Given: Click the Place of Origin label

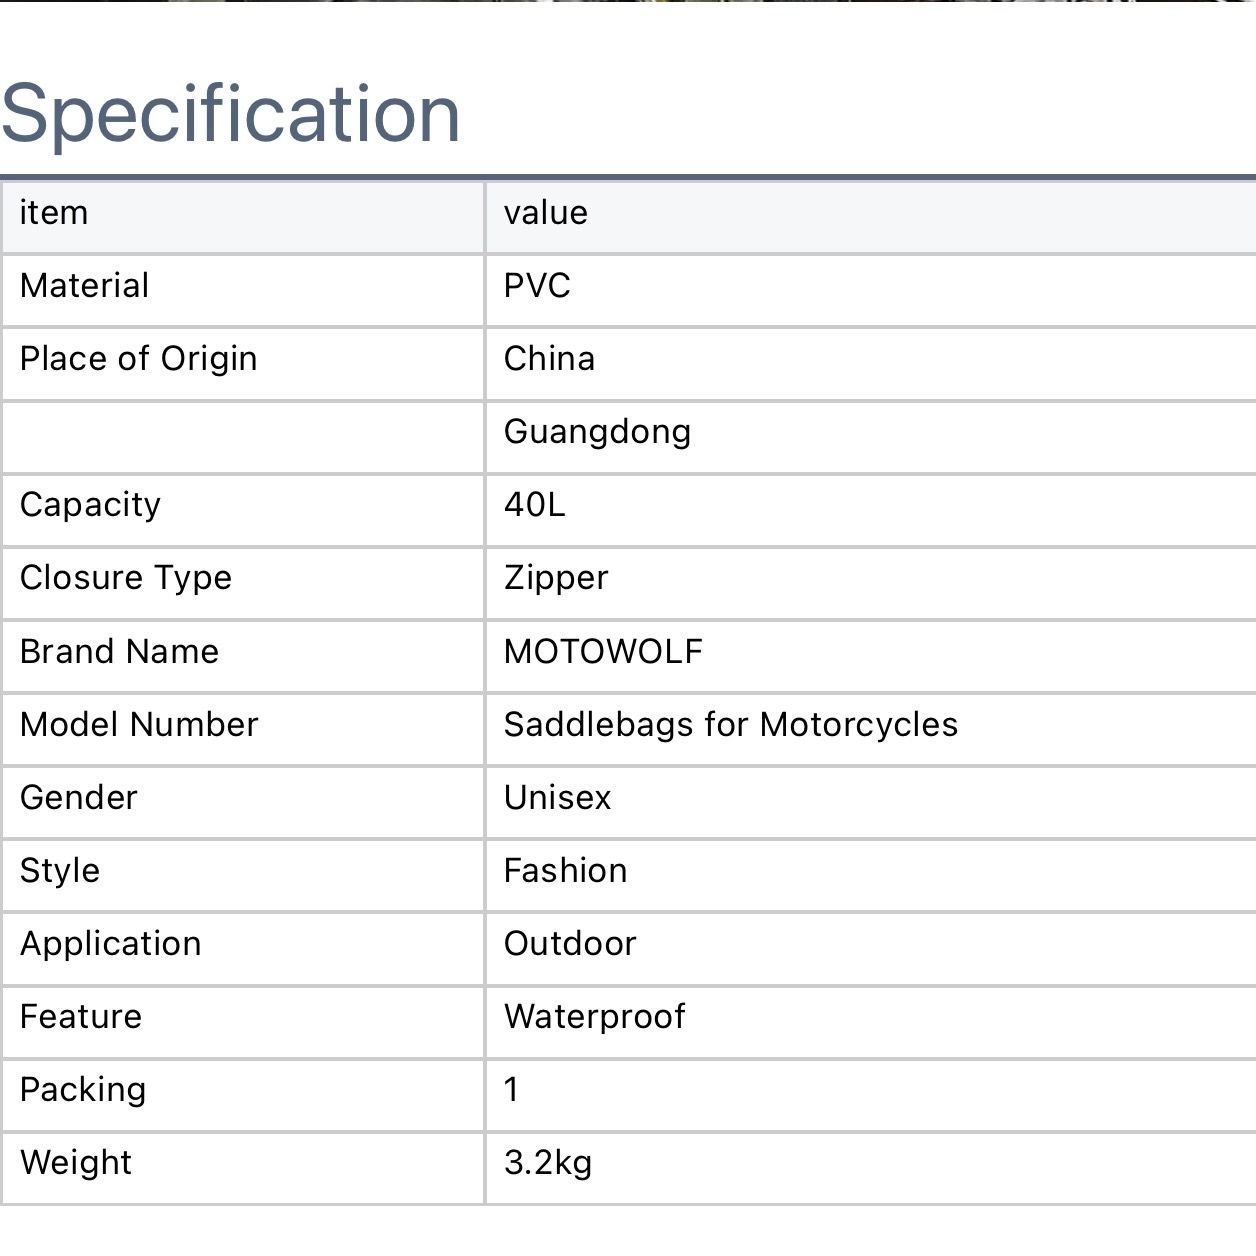Looking at the screenshot, I should [139, 359].
